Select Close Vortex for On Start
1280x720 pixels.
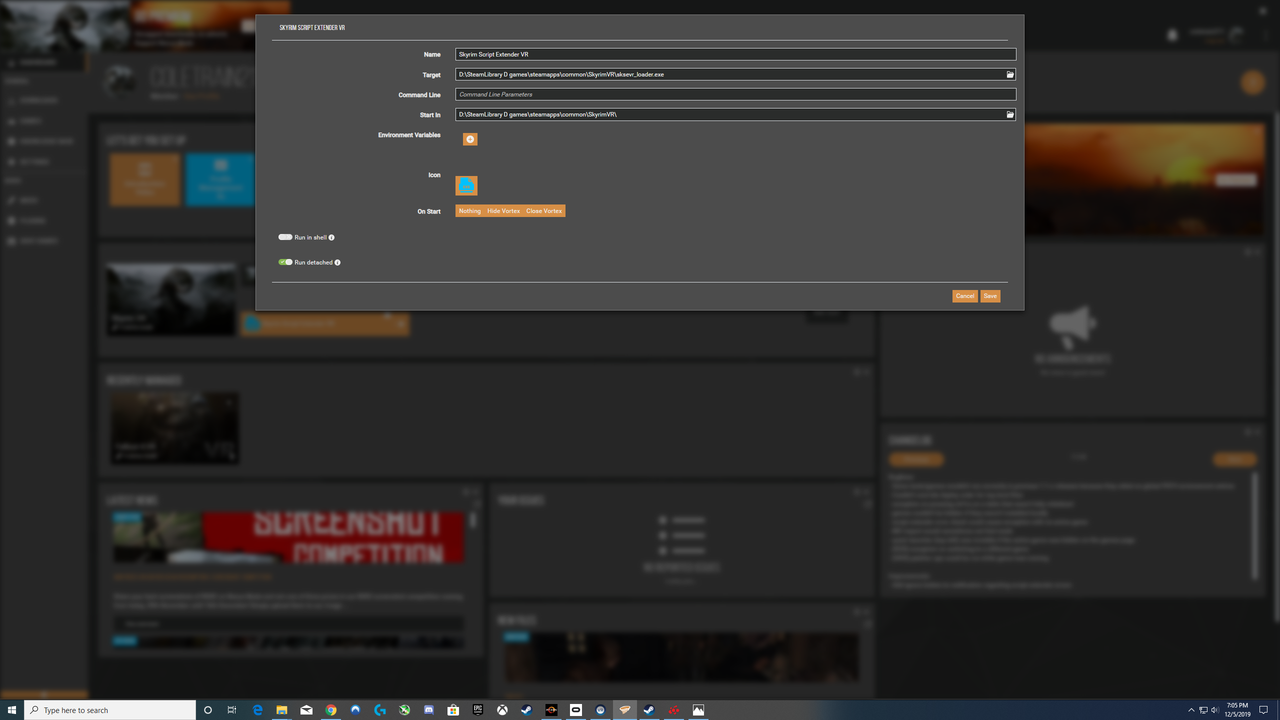pos(544,211)
